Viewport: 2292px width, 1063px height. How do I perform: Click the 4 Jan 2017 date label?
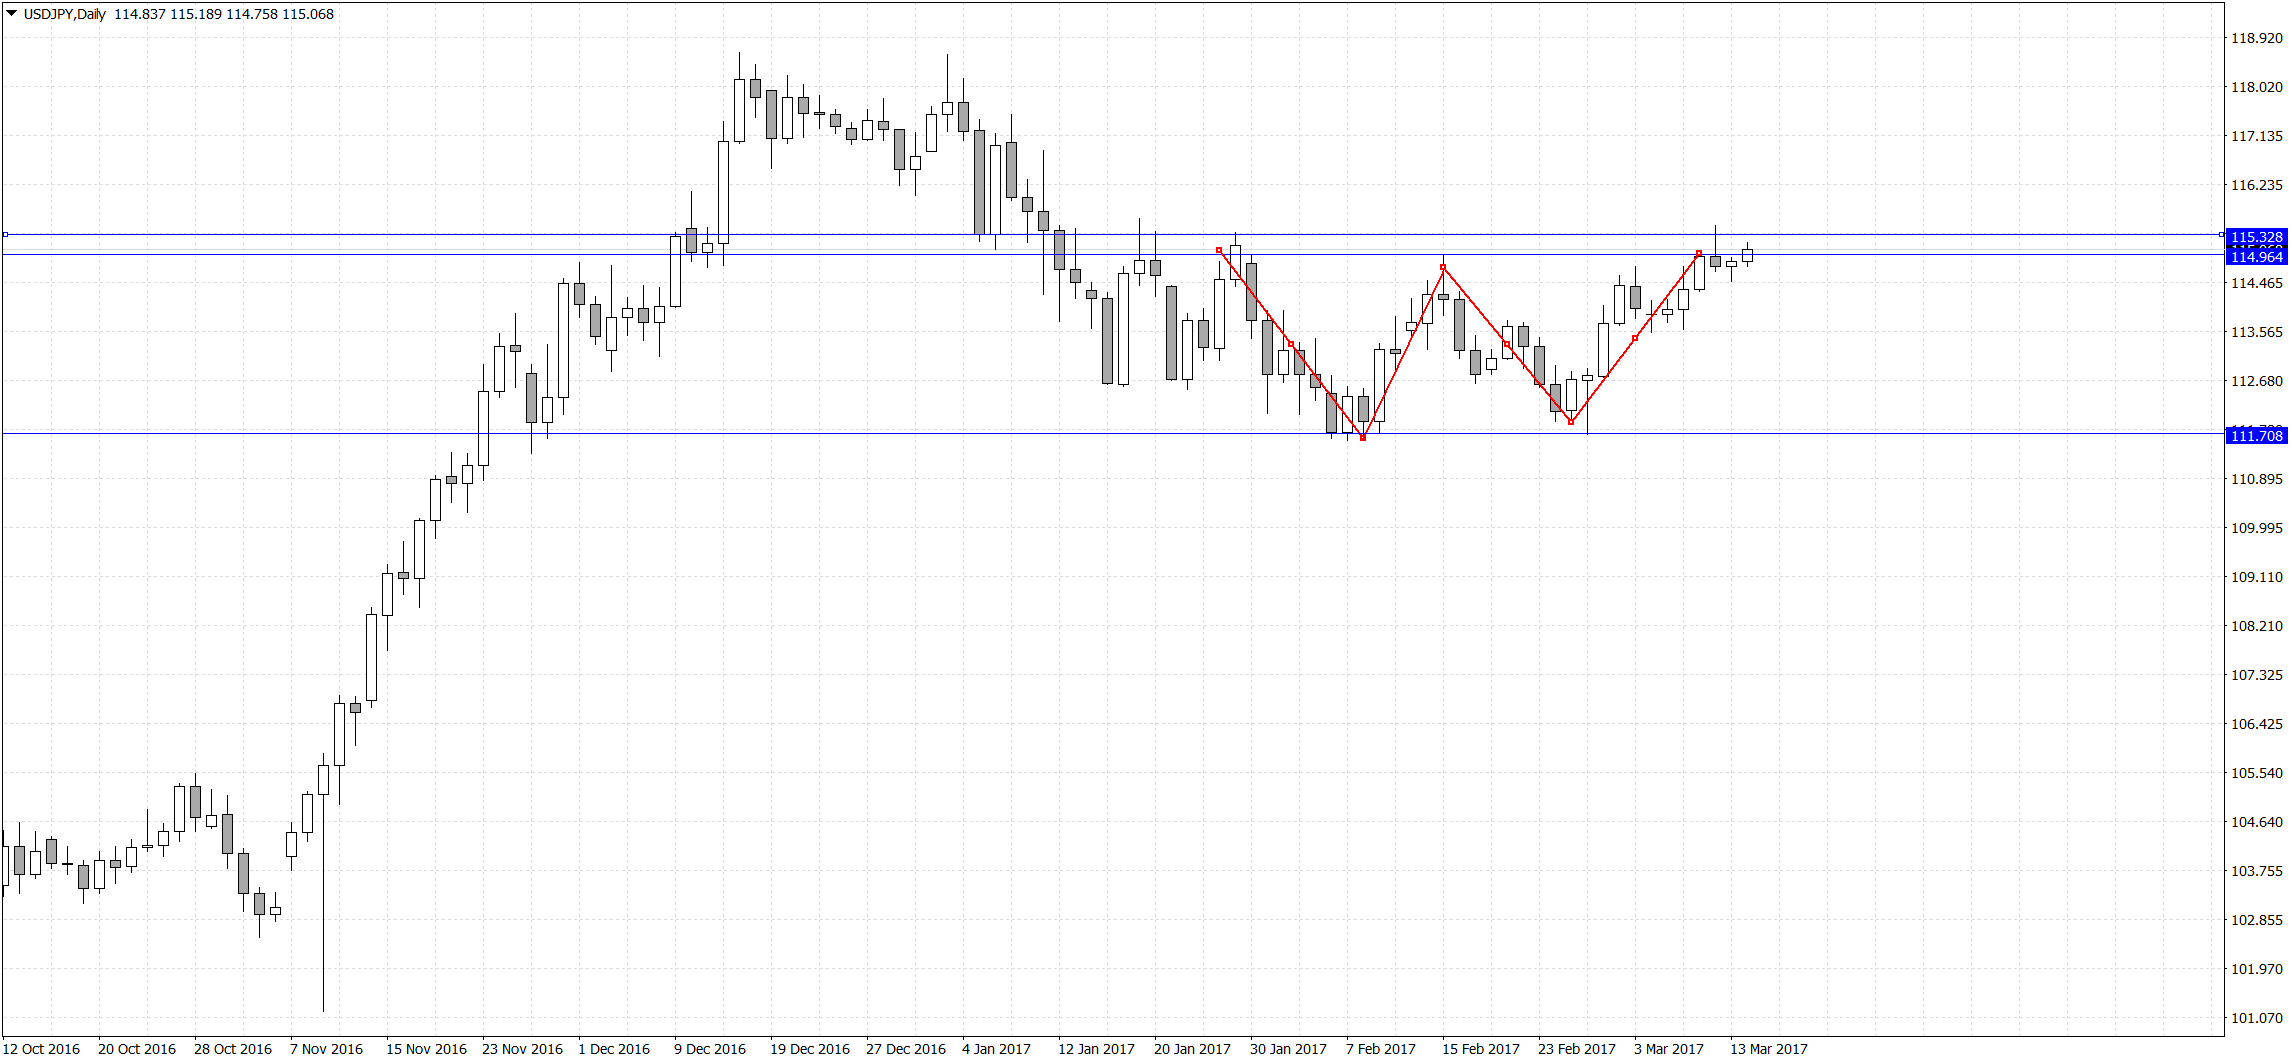click(996, 1049)
